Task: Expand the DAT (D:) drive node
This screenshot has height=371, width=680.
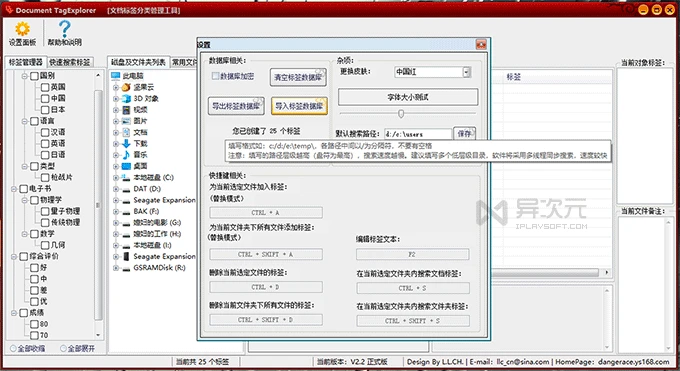Action: click(x=116, y=189)
